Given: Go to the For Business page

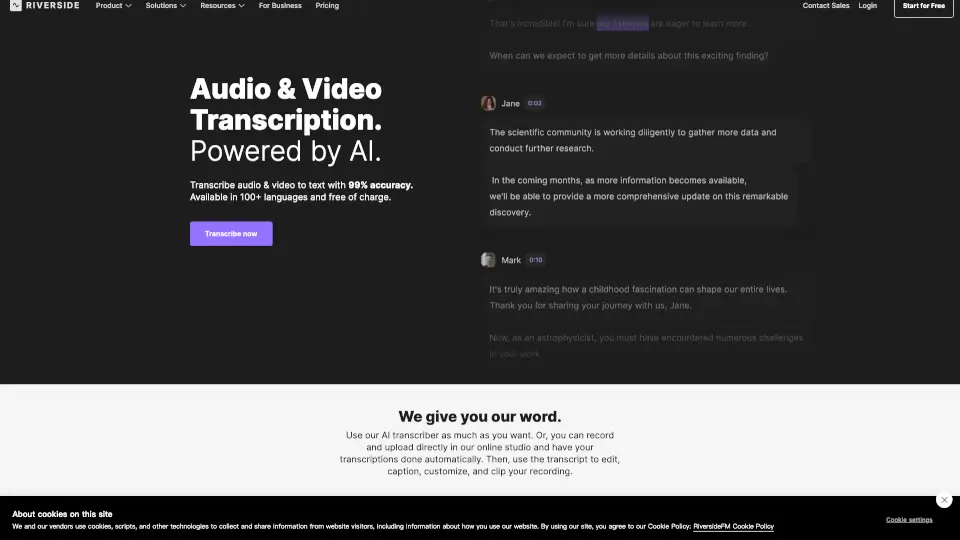Looking at the screenshot, I should pyautogui.click(x=280, y=6).
